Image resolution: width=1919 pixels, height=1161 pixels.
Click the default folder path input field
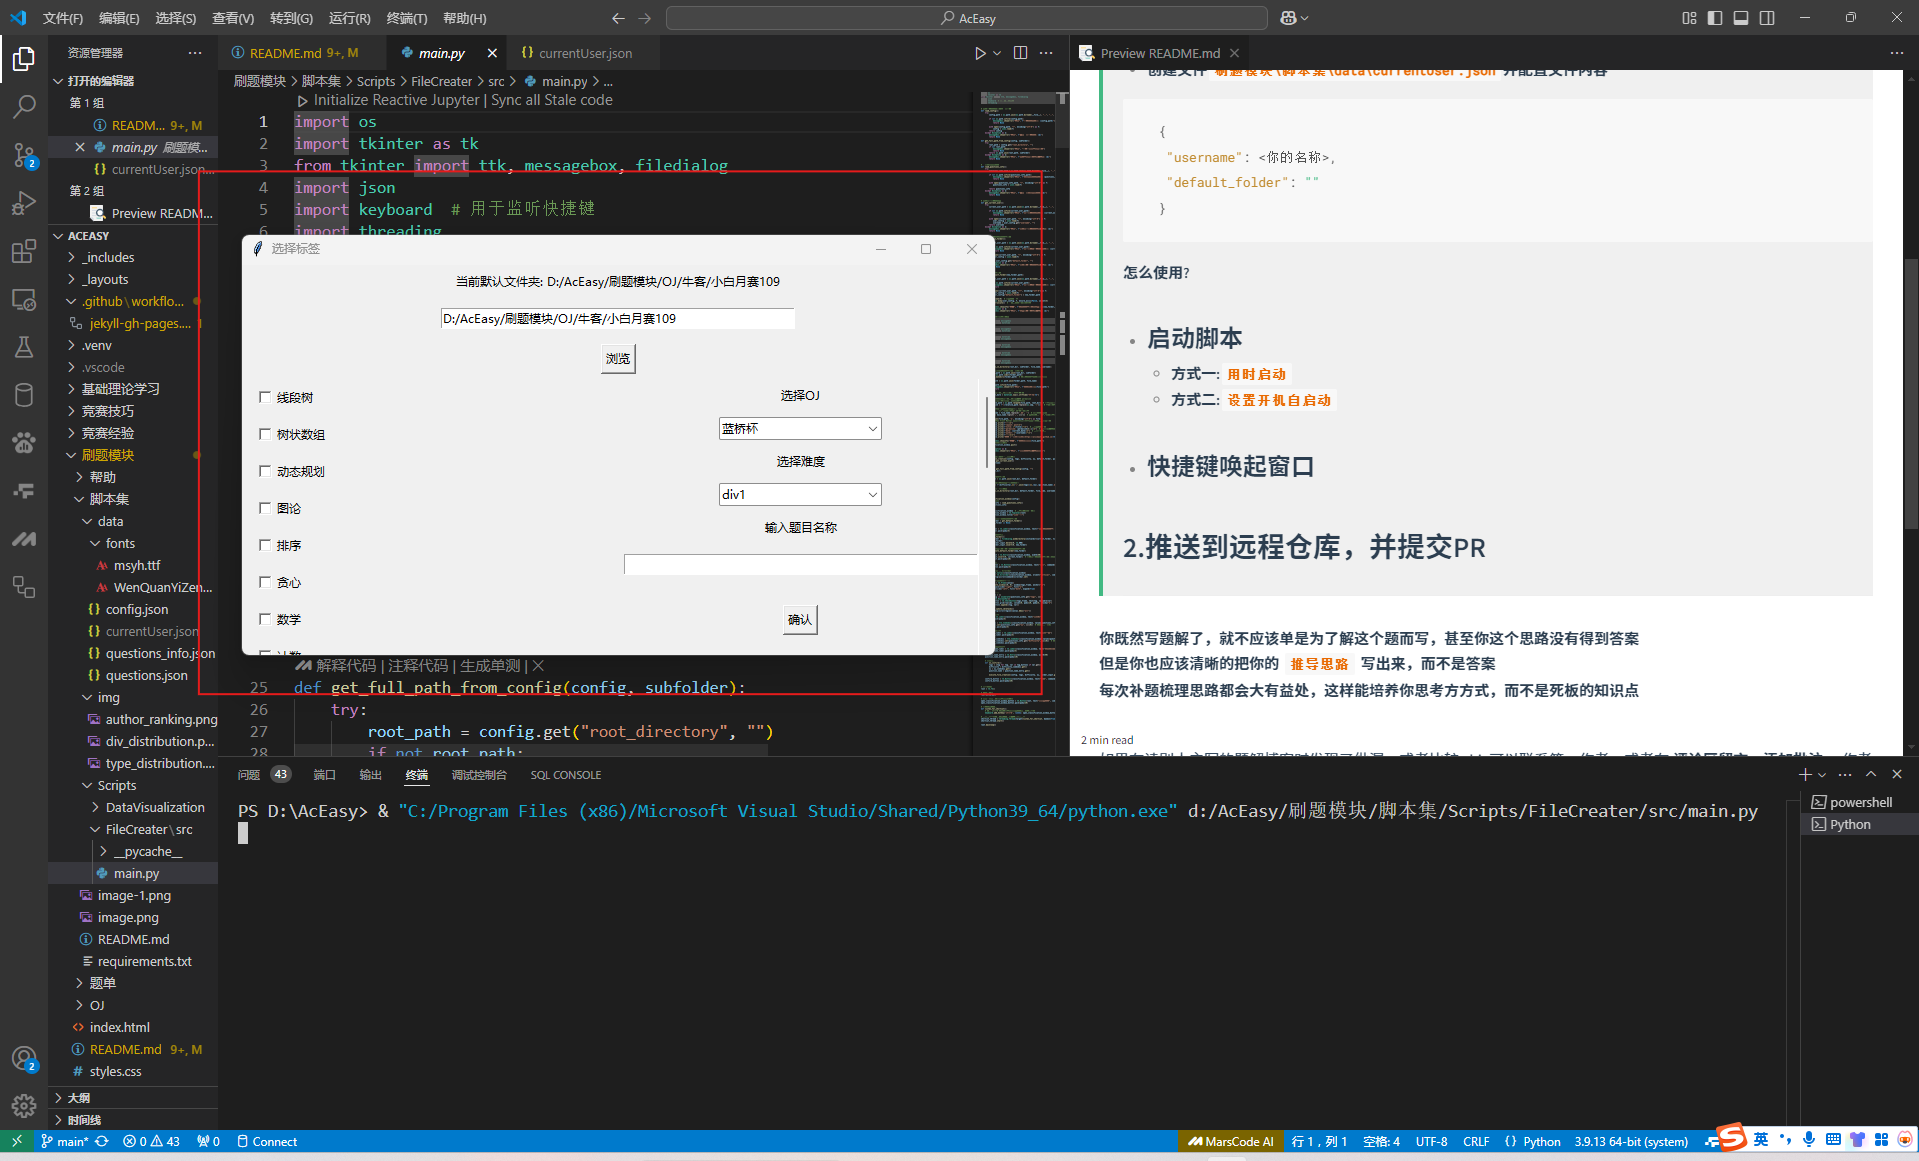point(618,319)
